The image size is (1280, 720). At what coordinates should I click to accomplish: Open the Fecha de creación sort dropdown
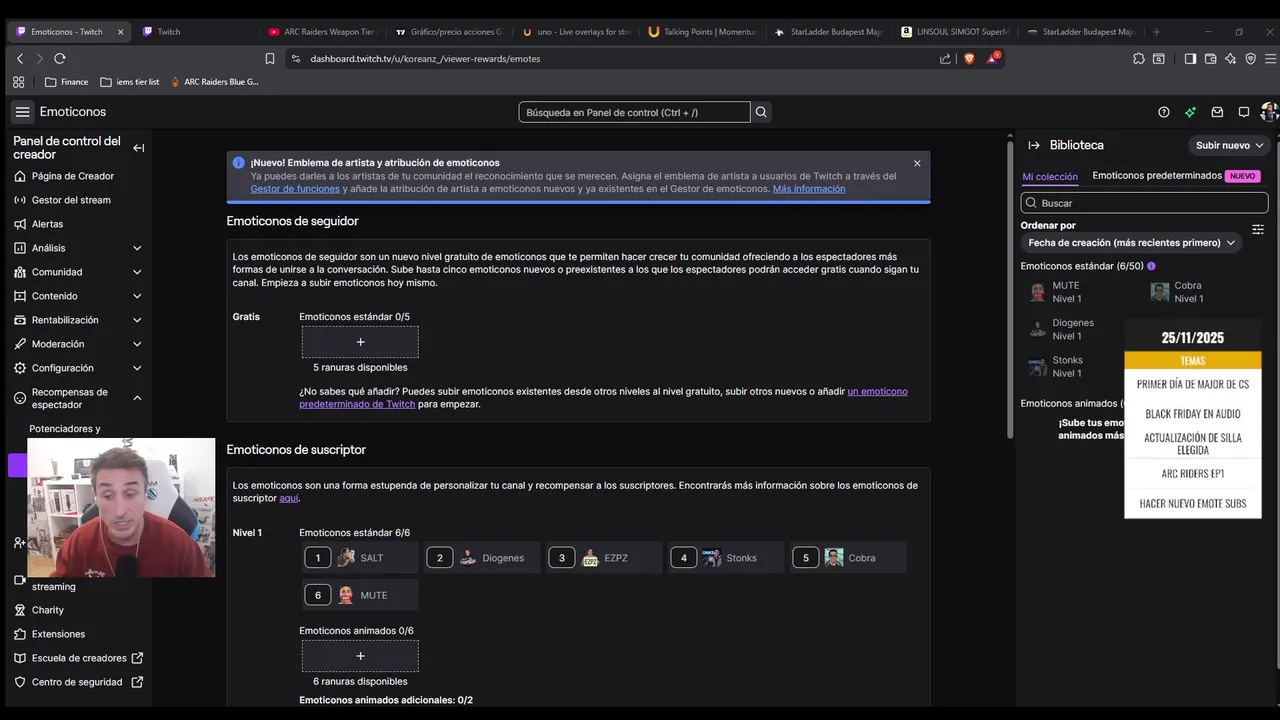pyautogui.click(x=1131, y=242)
